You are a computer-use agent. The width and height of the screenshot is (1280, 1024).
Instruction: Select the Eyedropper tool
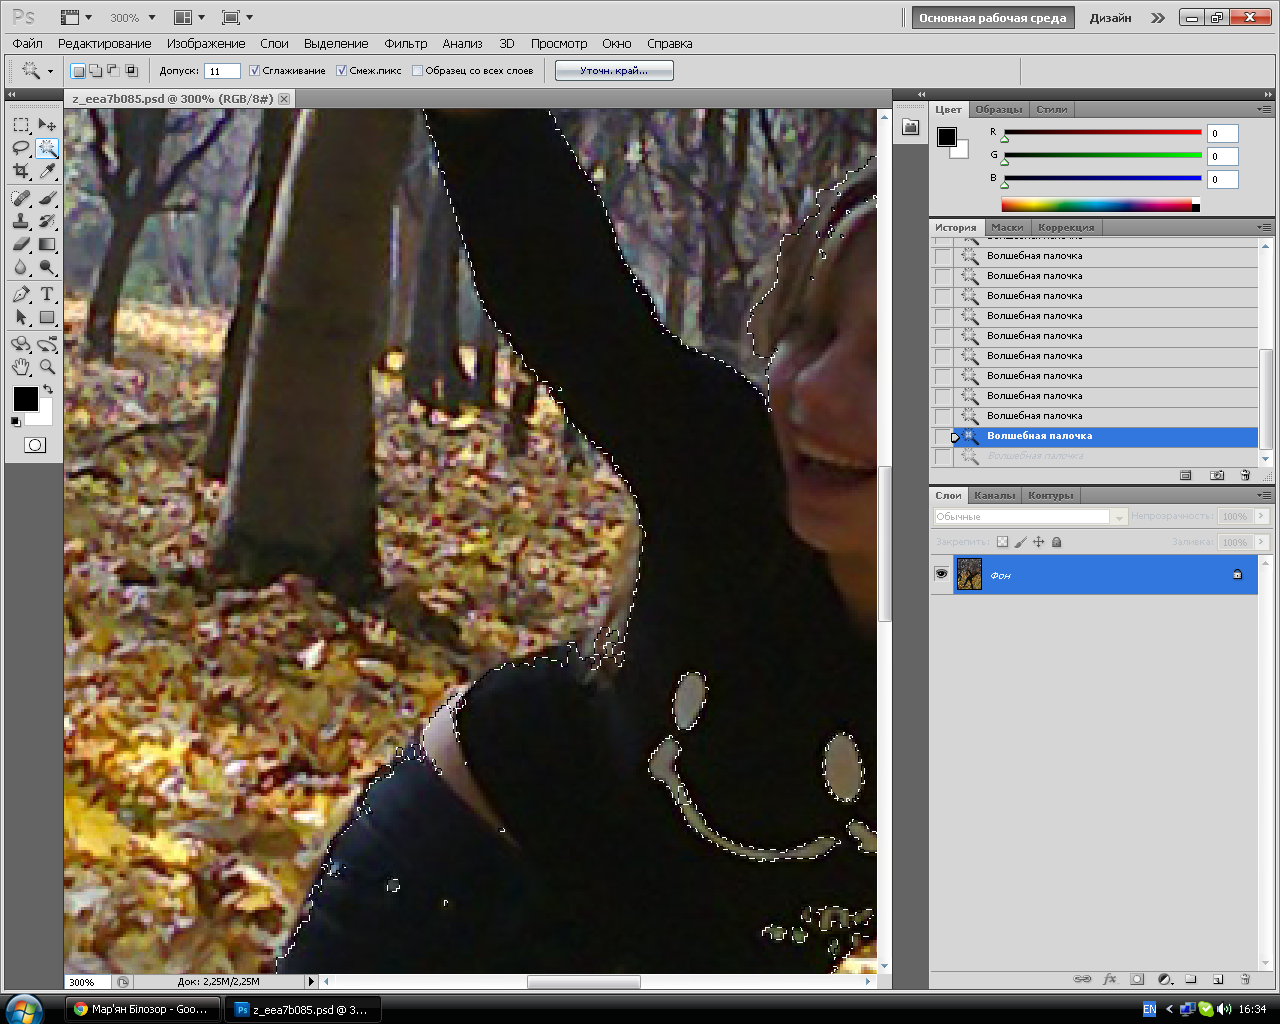tap(47, 171)
